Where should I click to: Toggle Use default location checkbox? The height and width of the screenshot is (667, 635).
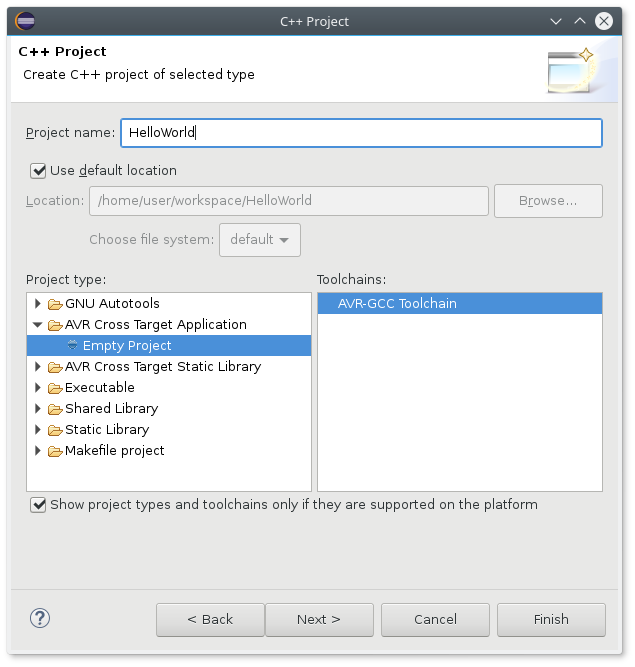[38, 171]
